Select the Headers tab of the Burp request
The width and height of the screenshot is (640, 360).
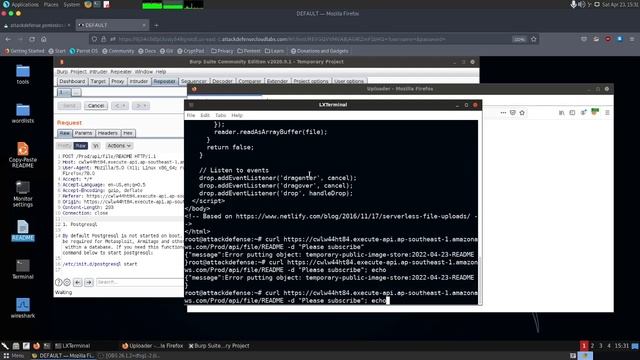108,133
